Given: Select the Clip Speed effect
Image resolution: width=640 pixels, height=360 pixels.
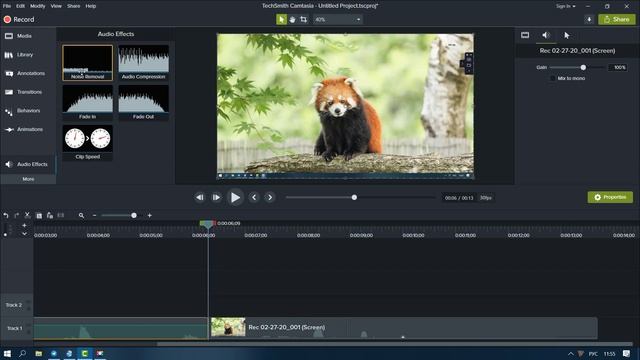Looking at the screenshot, I should (87, 142).
